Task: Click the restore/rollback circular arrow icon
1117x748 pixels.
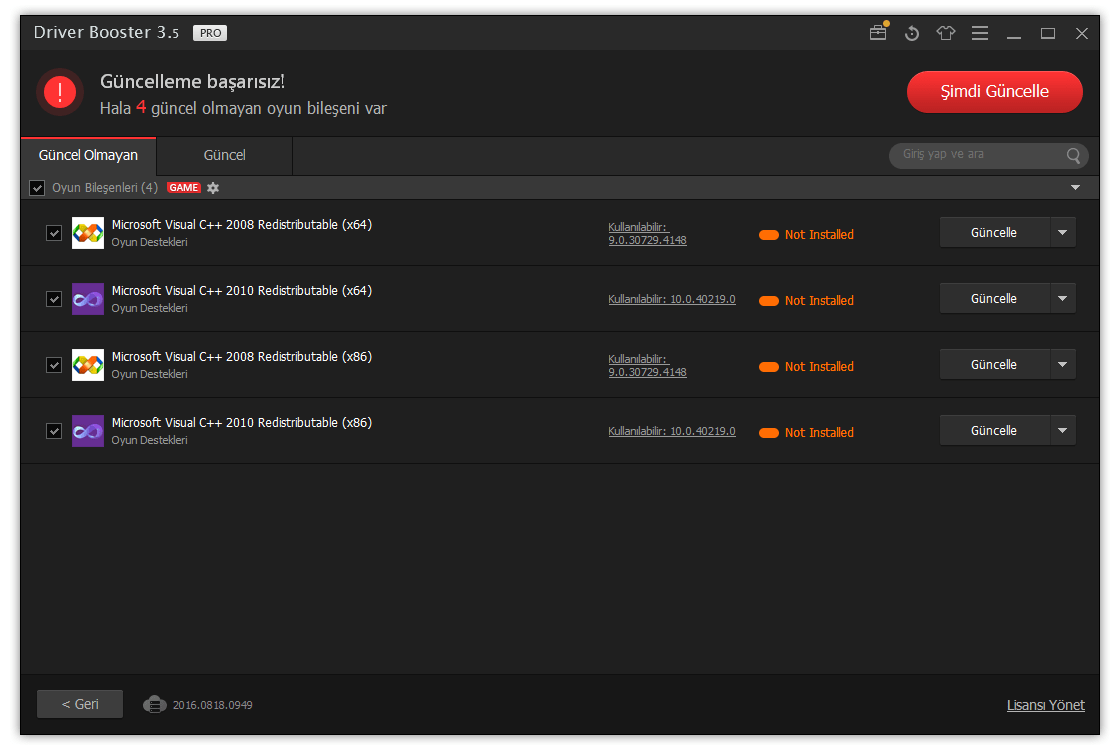Action: (912, 33)
